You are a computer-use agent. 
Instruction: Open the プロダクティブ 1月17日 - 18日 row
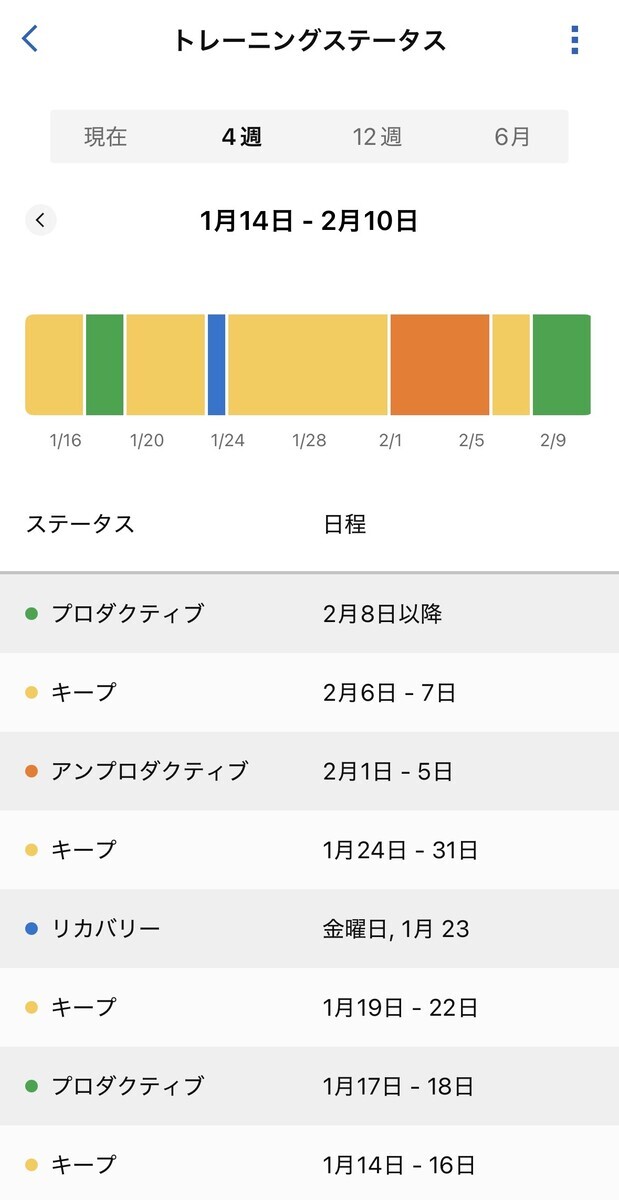pyautogui.click(x=309, y=1085)
